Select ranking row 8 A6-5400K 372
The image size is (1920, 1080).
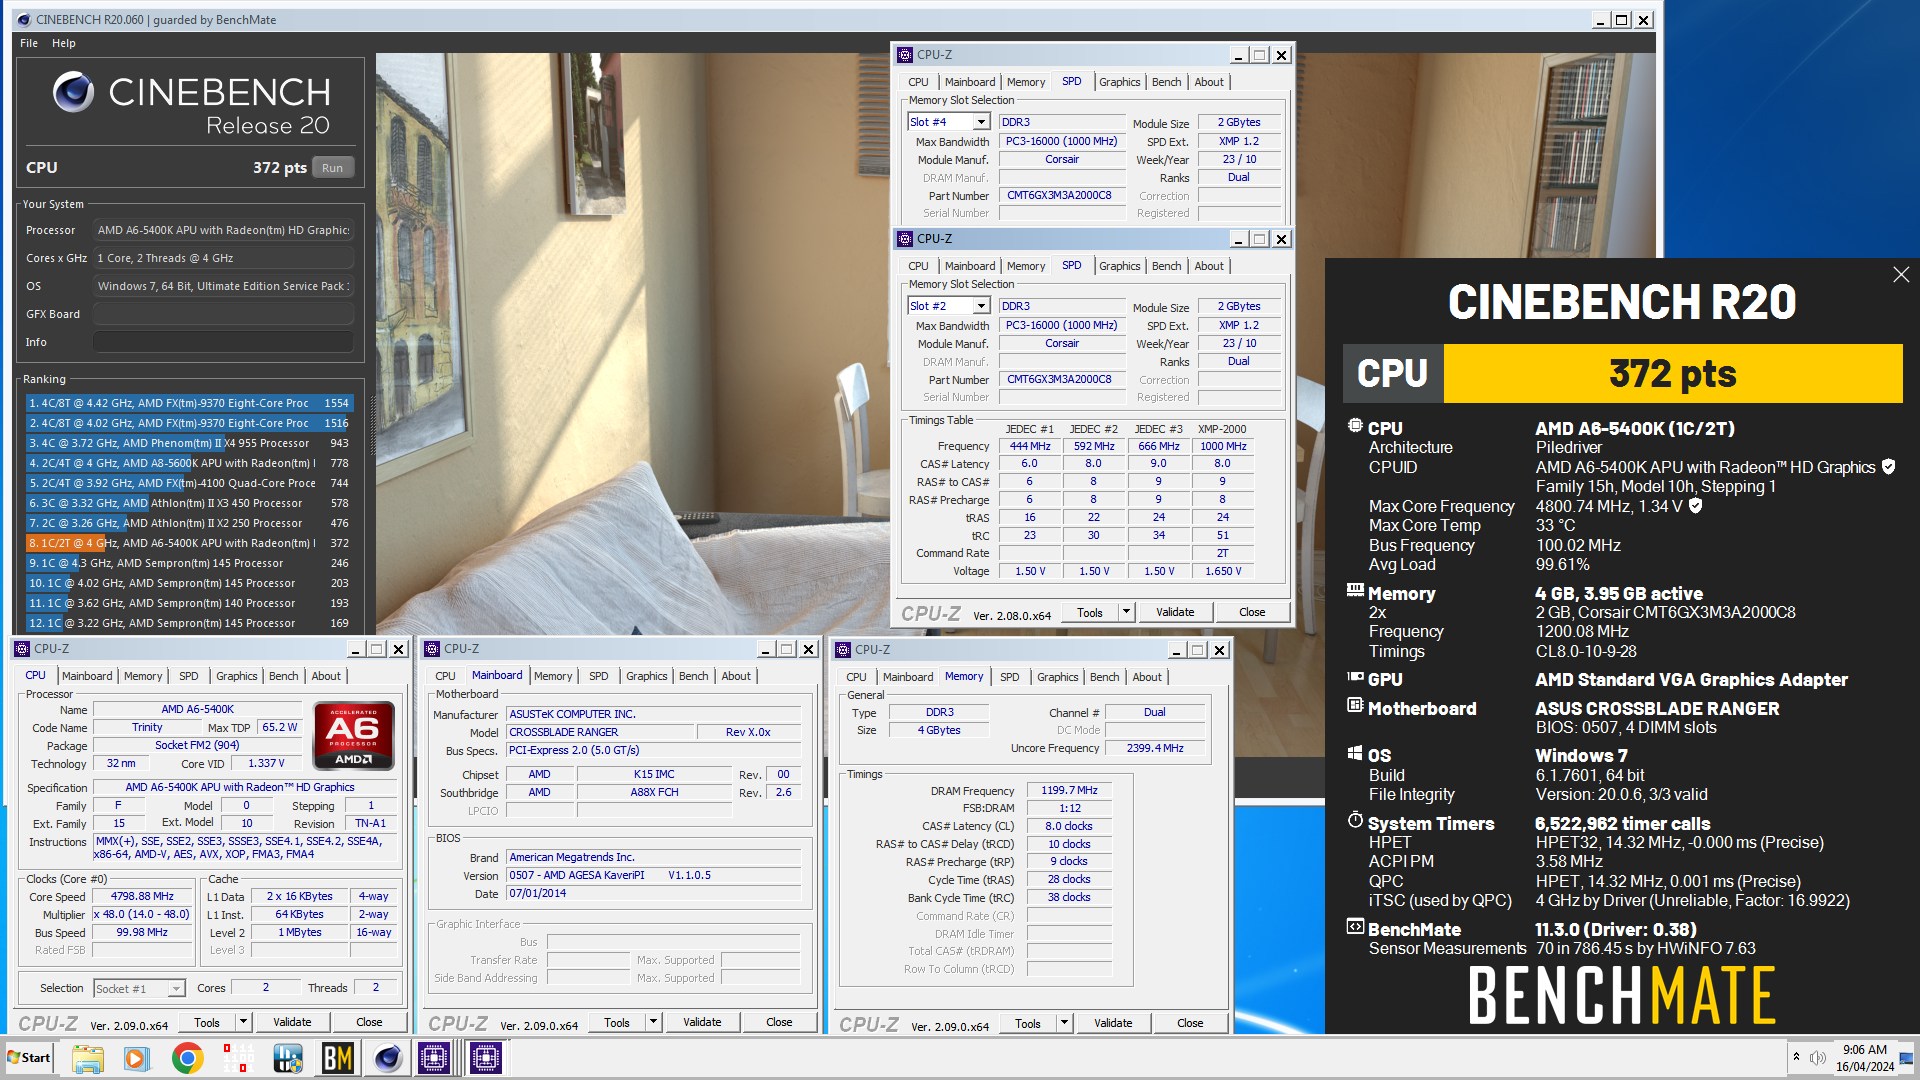[188, 543]
